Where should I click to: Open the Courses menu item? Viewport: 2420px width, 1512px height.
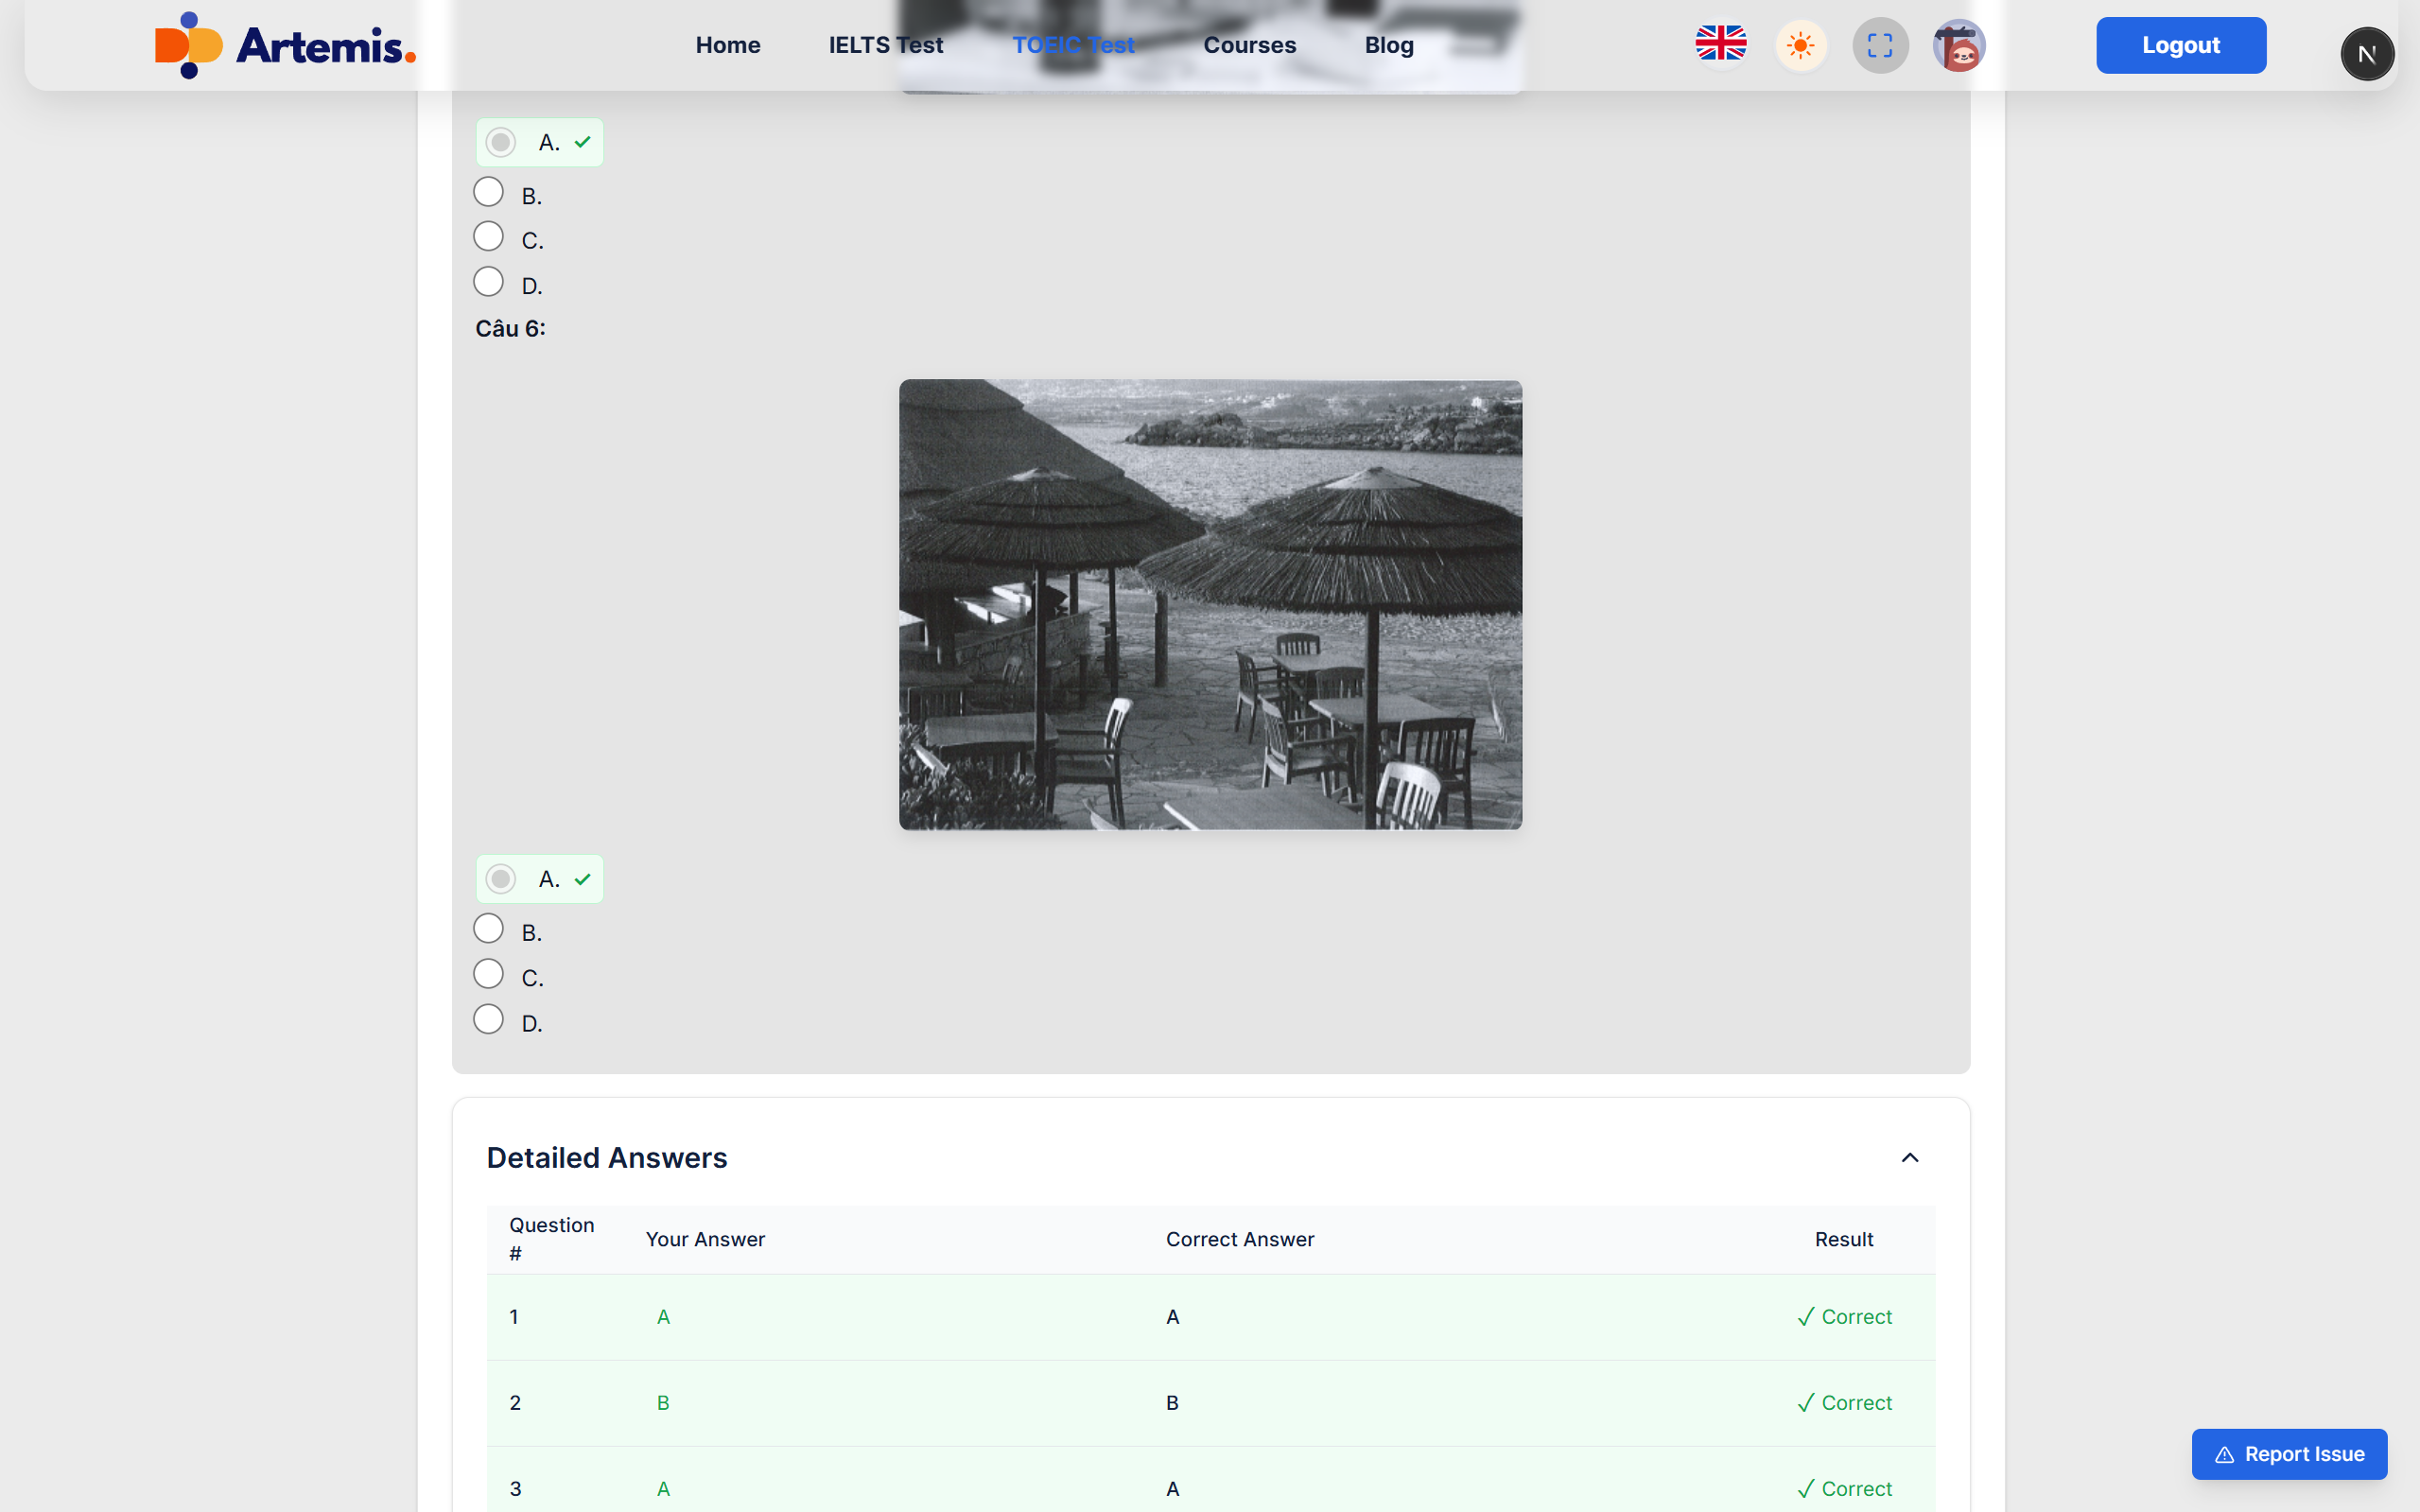click(1249, 45)
